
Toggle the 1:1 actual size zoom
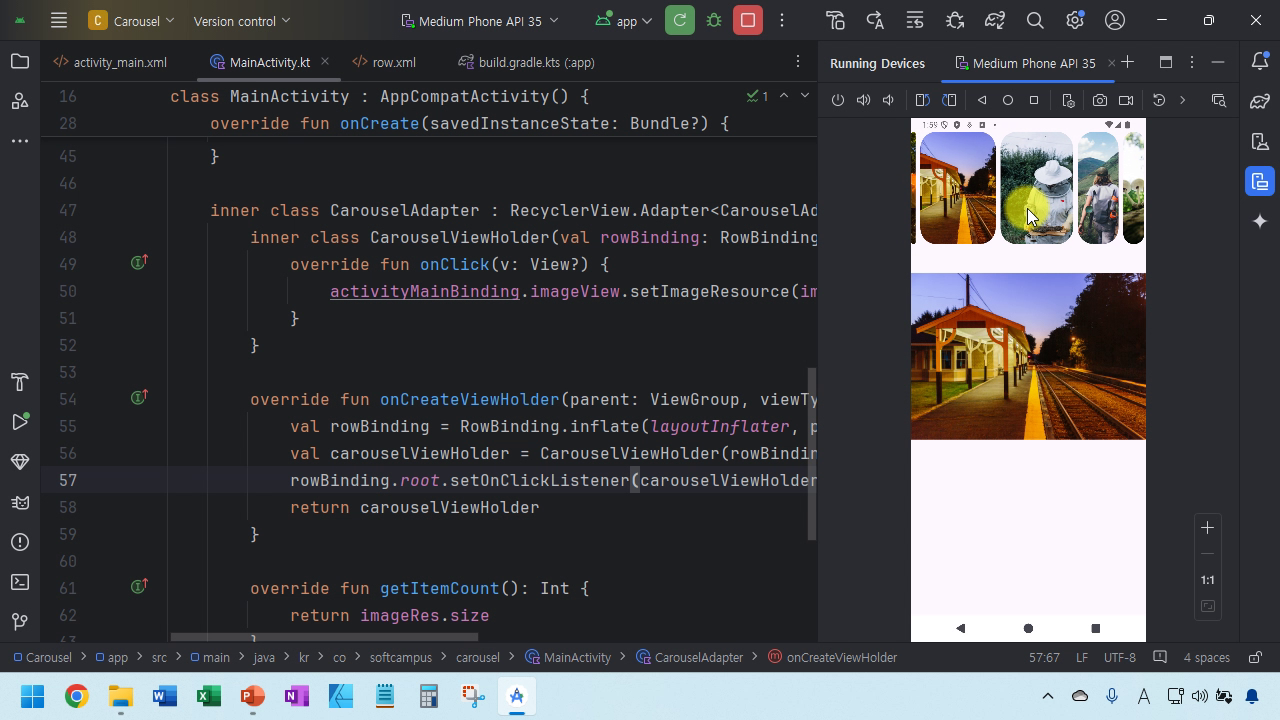coord(1207,580)
